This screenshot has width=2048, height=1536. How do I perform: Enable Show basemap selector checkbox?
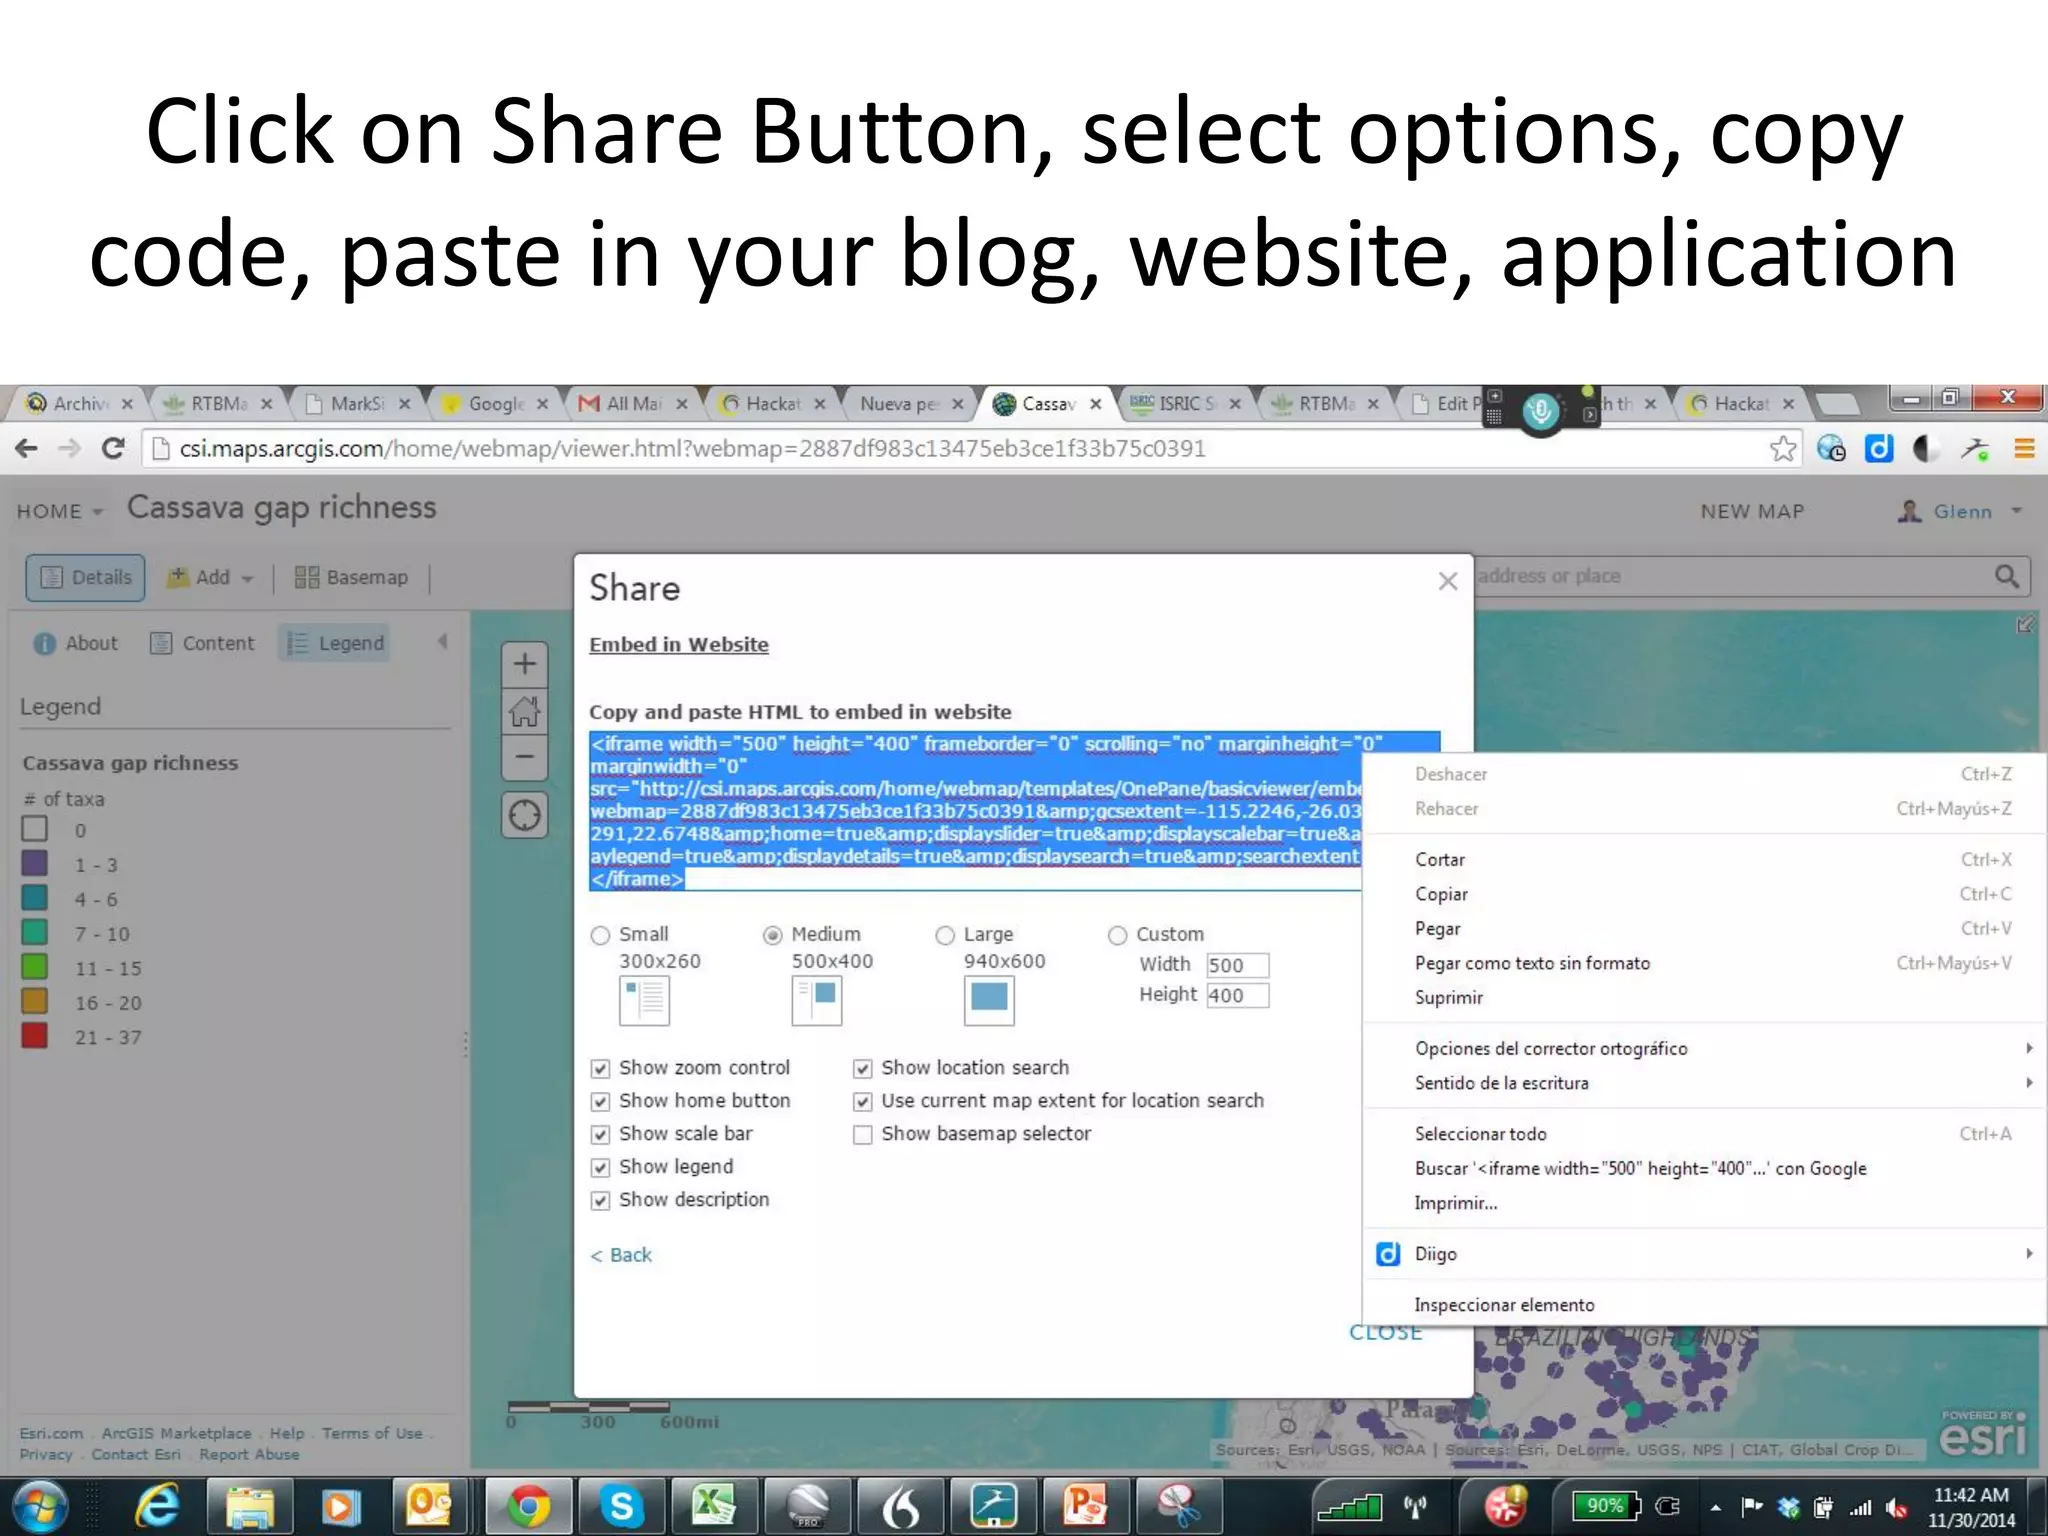point(862,1134)
